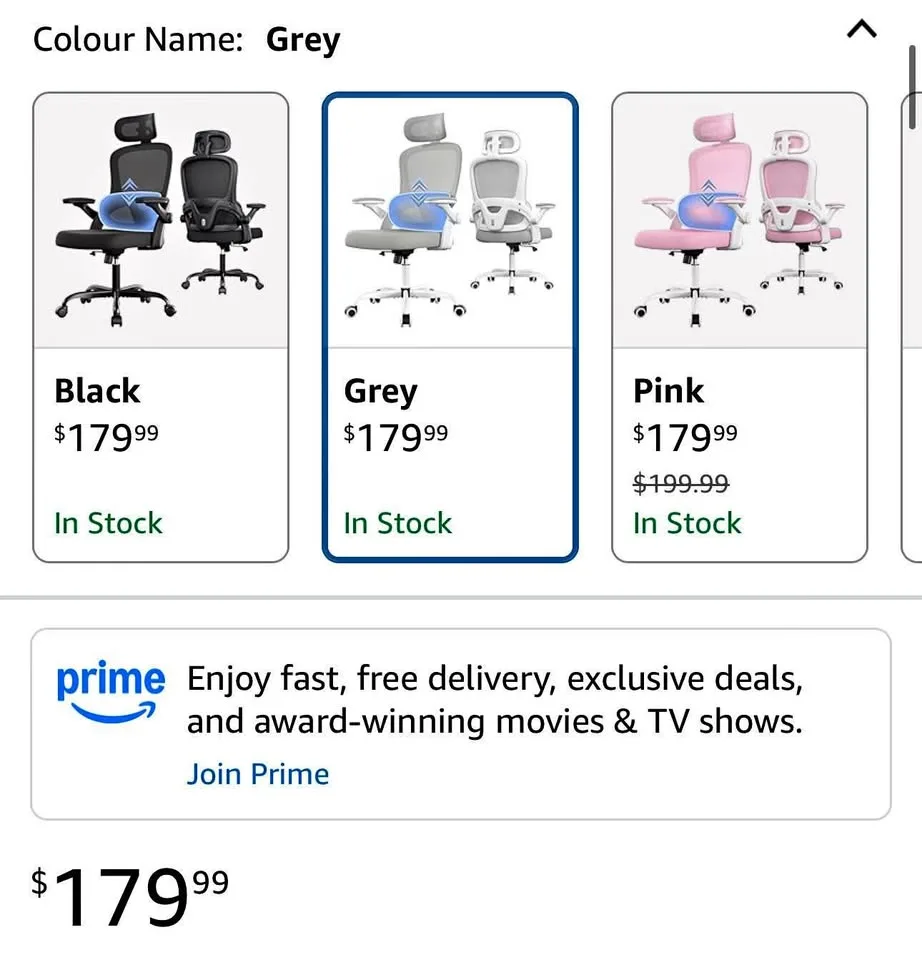Click the crossed-out $199.99 list price
This screenshot has height=960, width=922.
(x=681, y=484)
